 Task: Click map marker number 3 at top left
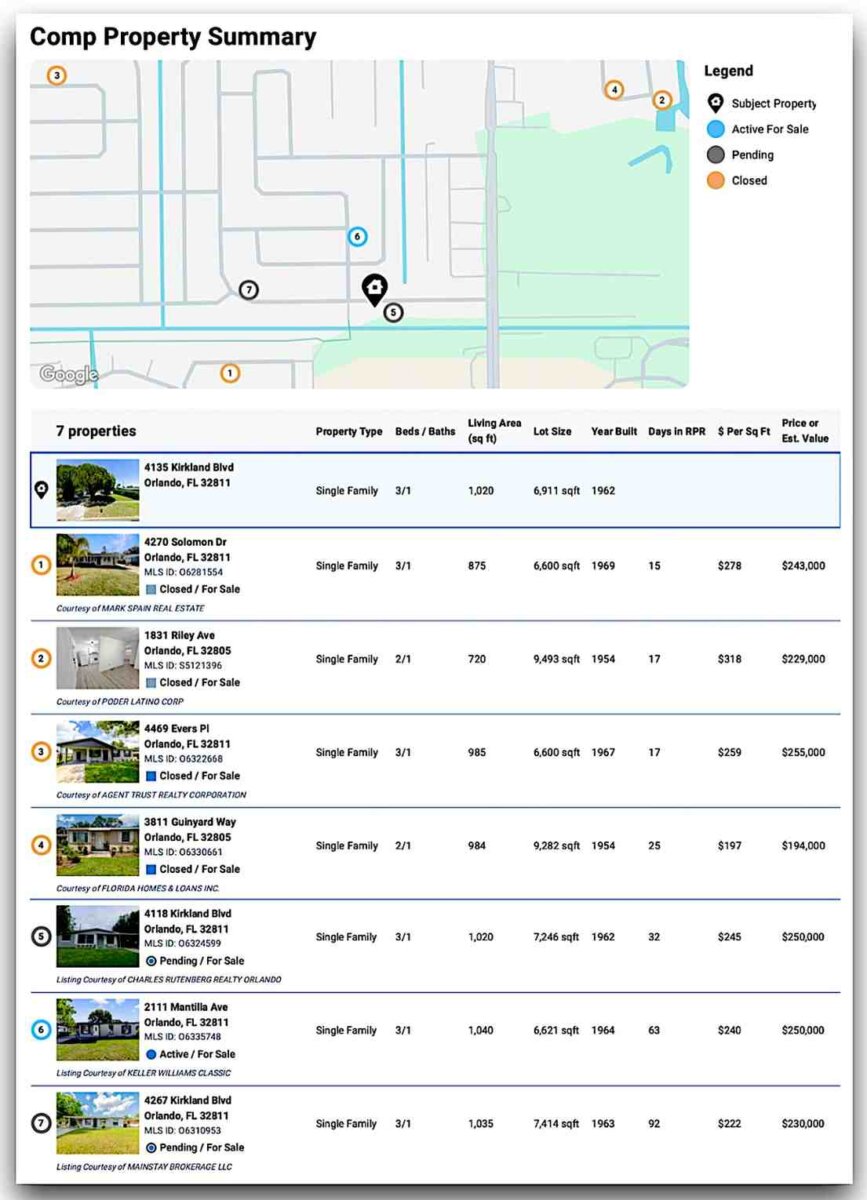(57, 75)
